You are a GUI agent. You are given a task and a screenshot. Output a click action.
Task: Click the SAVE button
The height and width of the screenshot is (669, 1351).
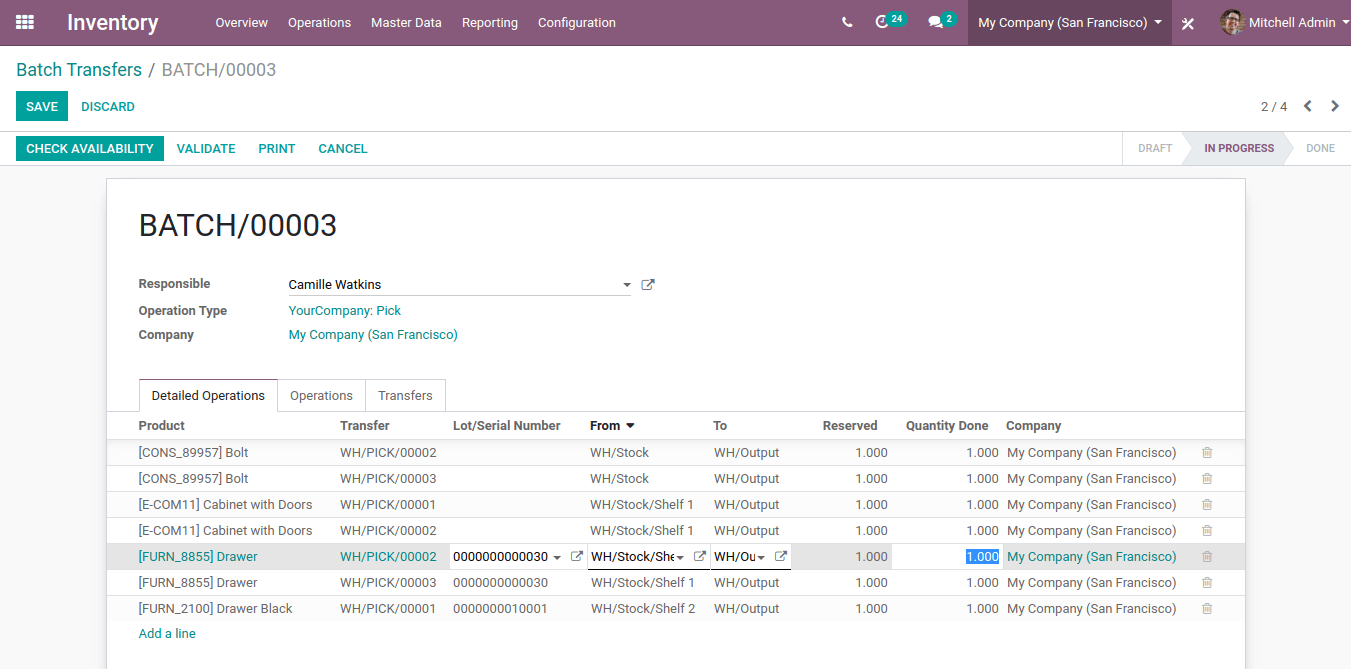41,106
